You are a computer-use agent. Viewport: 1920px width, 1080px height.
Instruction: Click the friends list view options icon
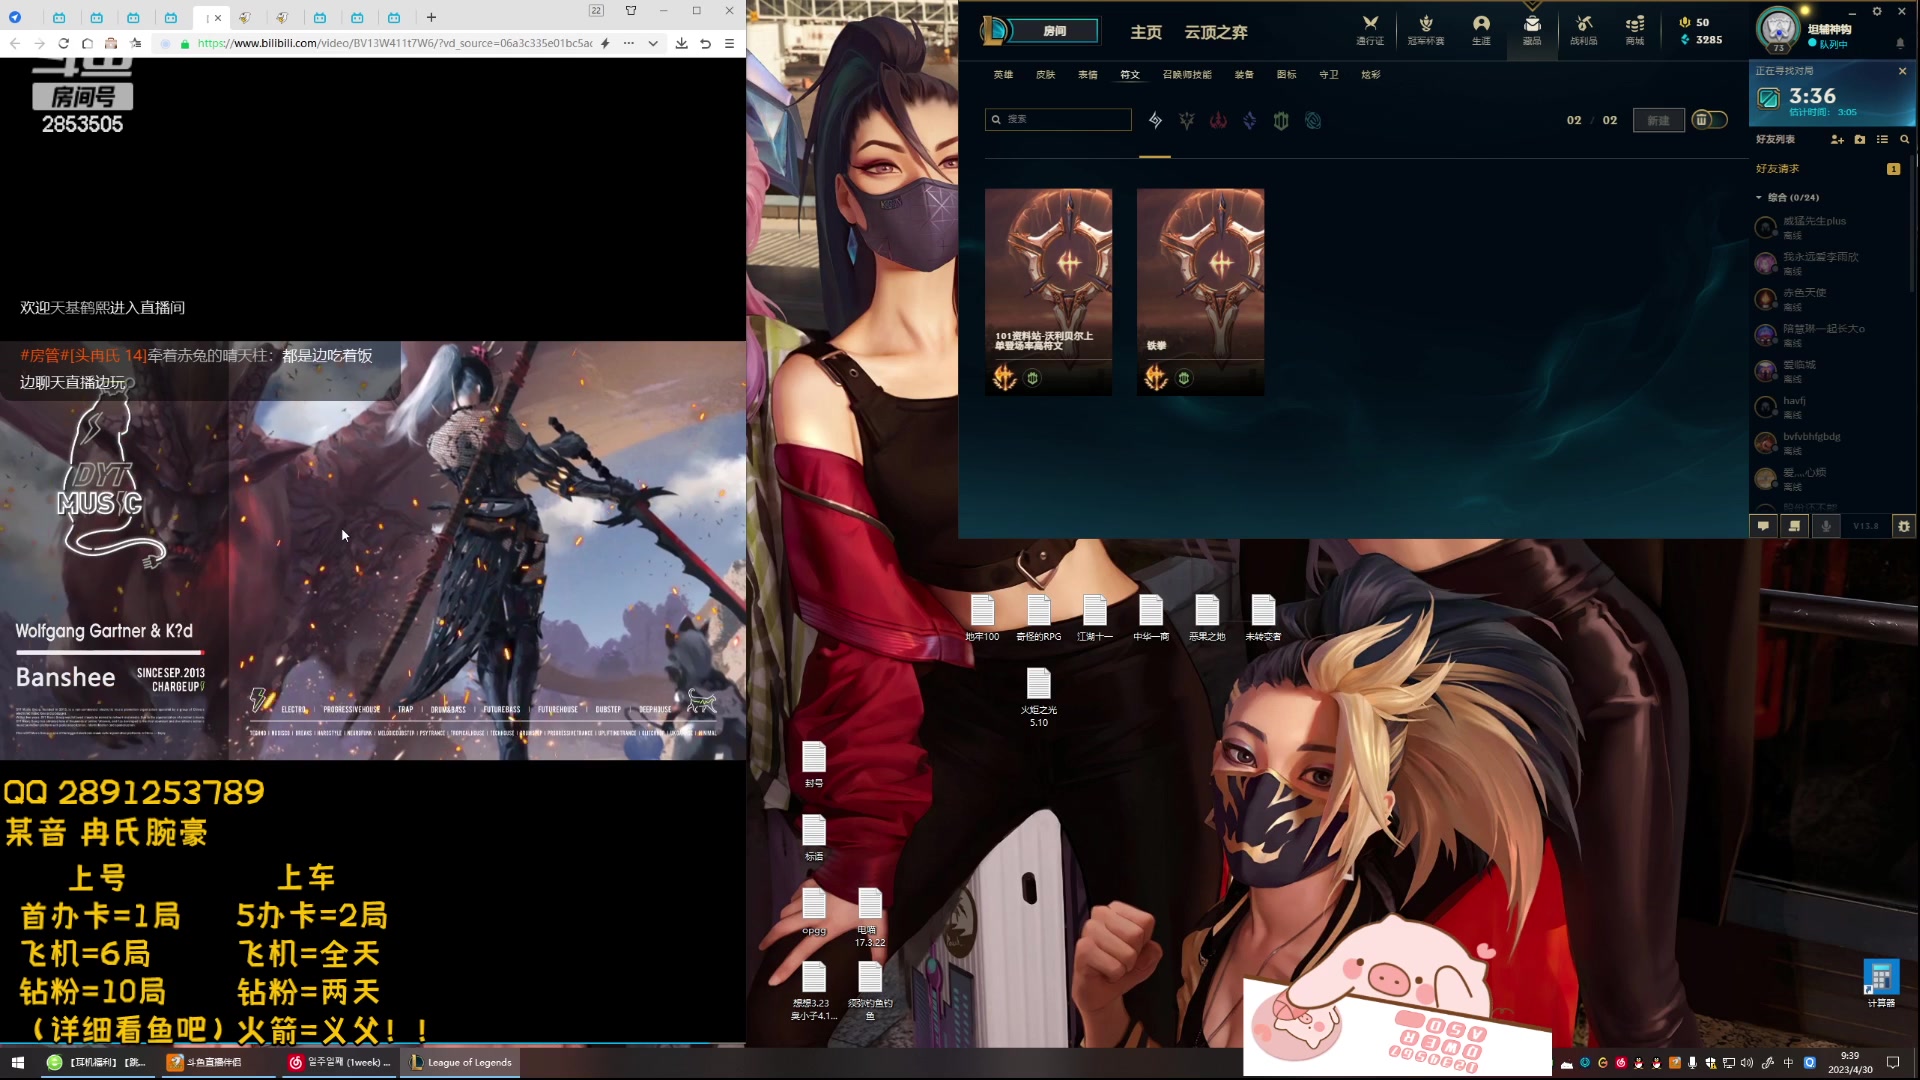(1883, 140)
